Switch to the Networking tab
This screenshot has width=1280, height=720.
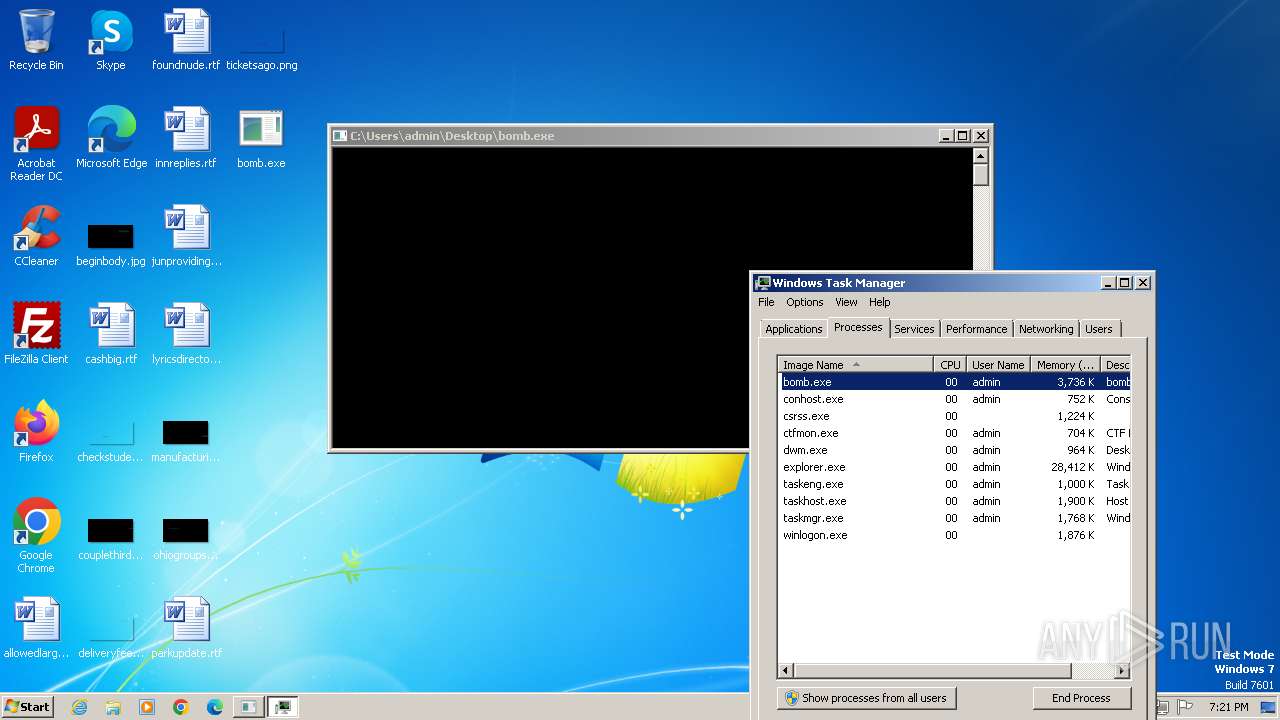point(1046,329)
